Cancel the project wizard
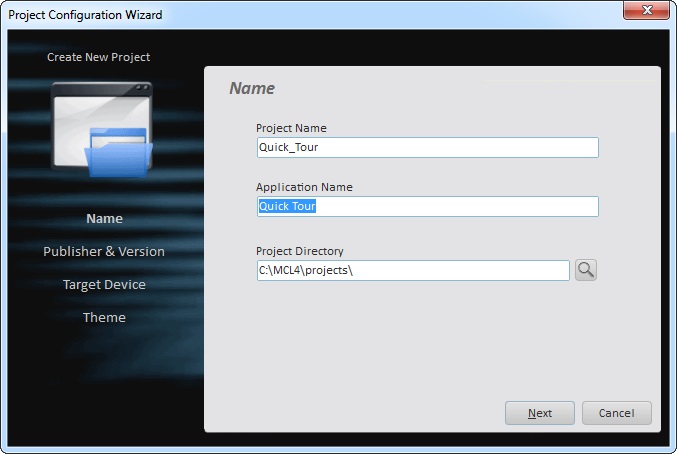Screen dimensions: 677x454 pyautogui.click(x=616, y=413)
